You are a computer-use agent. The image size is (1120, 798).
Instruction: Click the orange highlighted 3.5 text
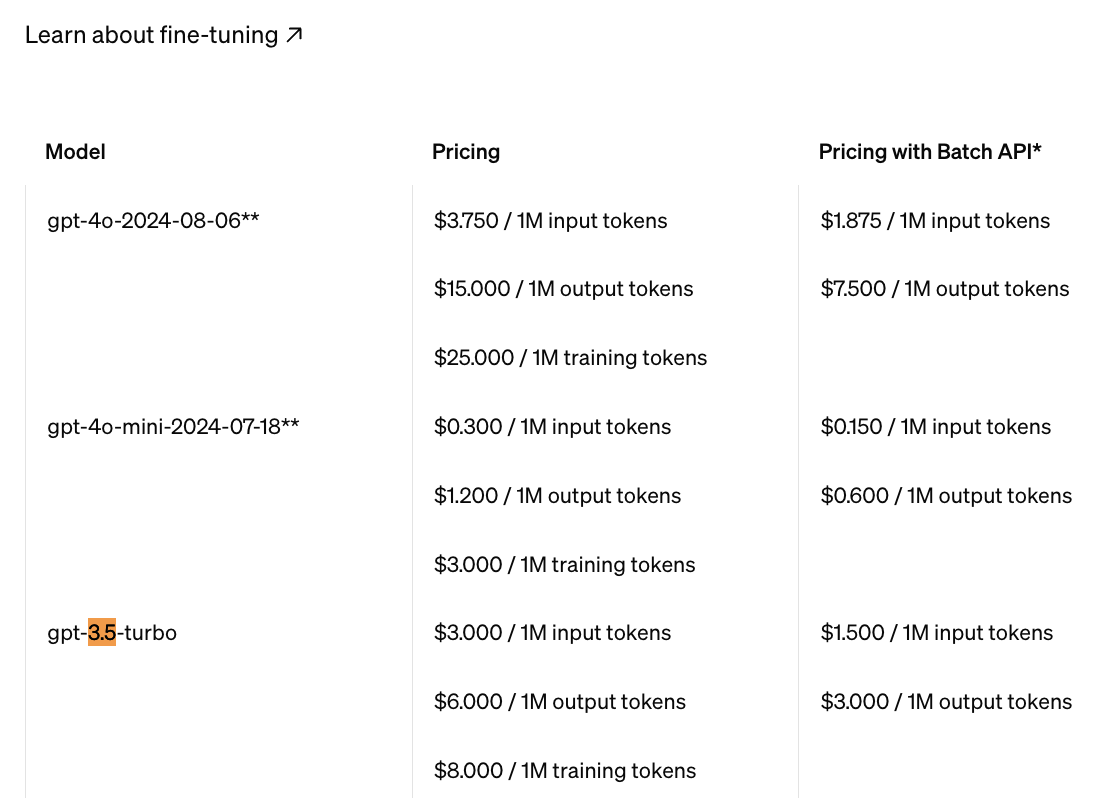pyautogui.click(x=102, y=633)
